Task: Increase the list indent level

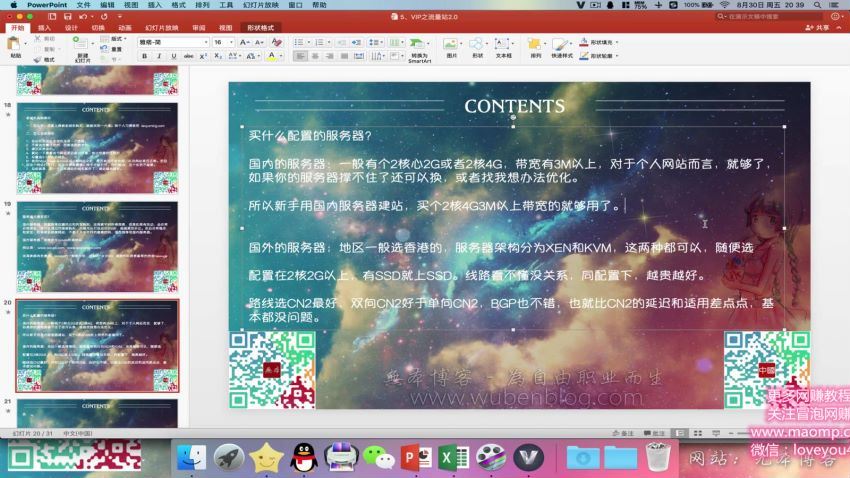Action: click(x=356, y=42)
